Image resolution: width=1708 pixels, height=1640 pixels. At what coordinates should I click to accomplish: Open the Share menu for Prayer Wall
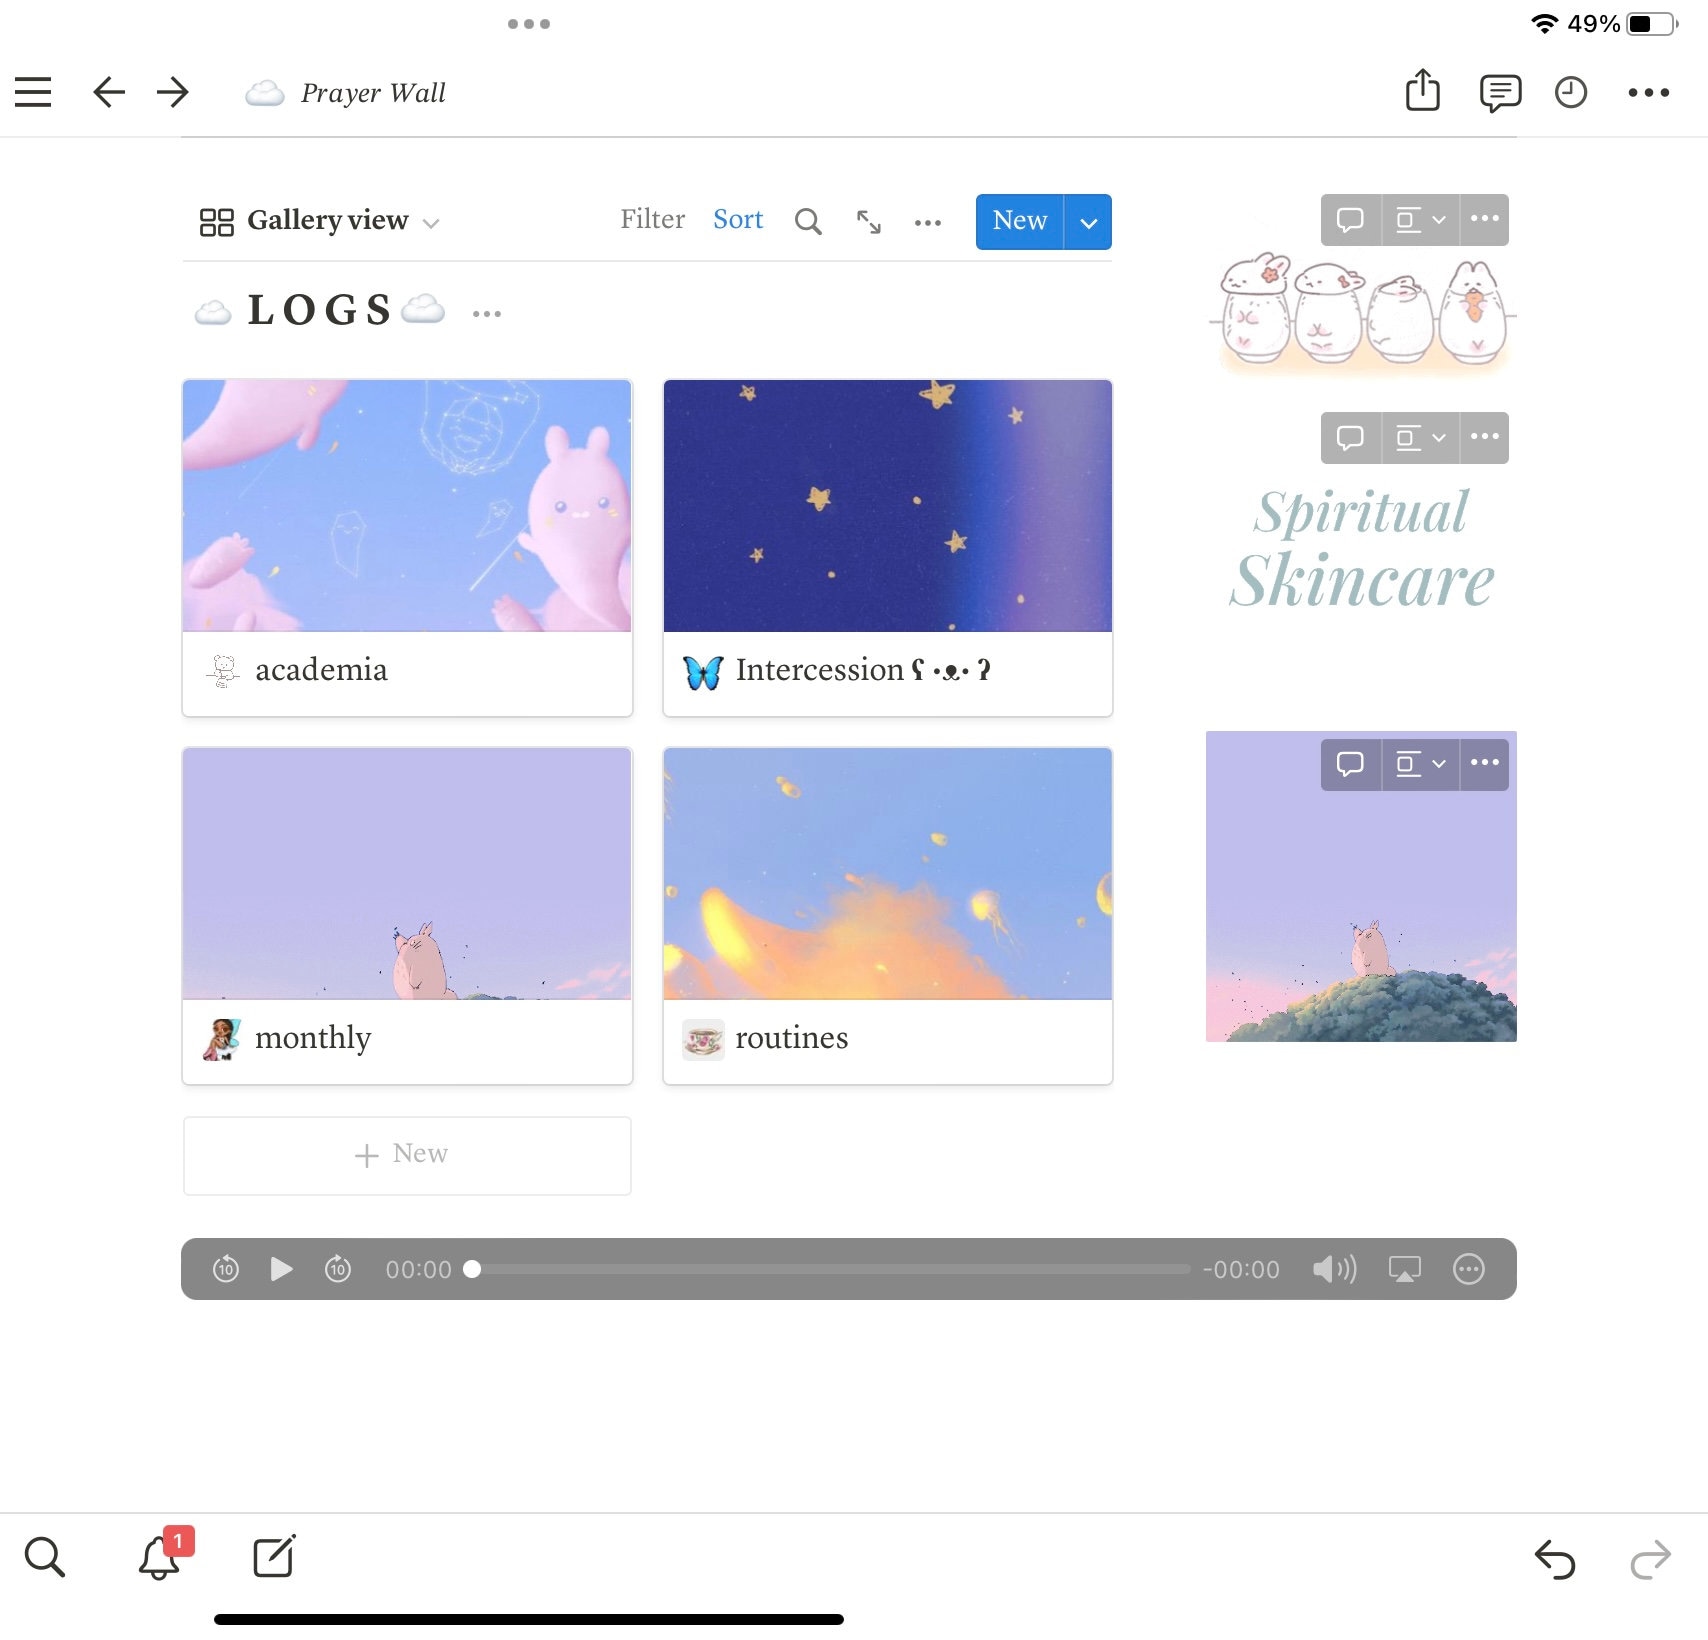(x=1423, y=91)
